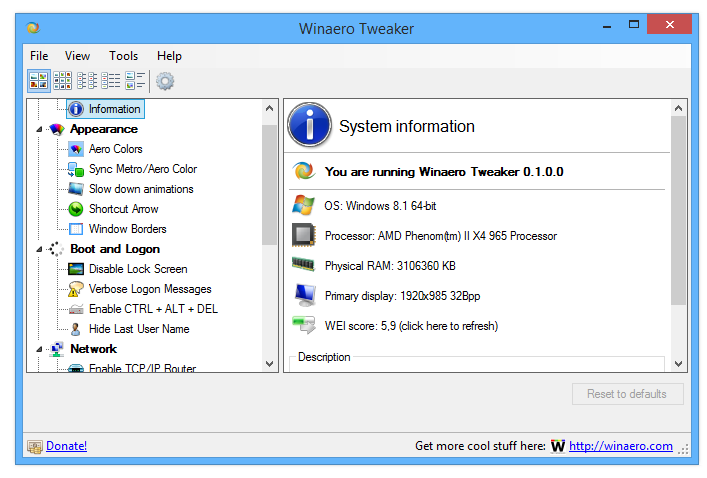Click the Window Borders icon
The image size is (707, 478).
tap(76, 229)
